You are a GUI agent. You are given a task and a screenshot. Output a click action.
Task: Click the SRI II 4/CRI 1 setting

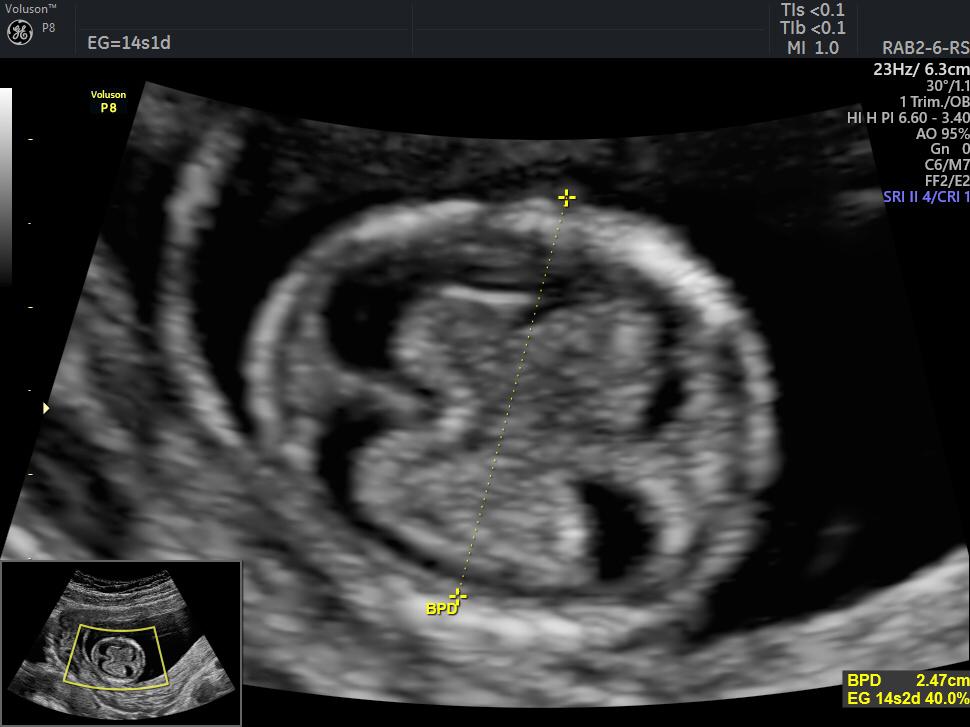926,197
